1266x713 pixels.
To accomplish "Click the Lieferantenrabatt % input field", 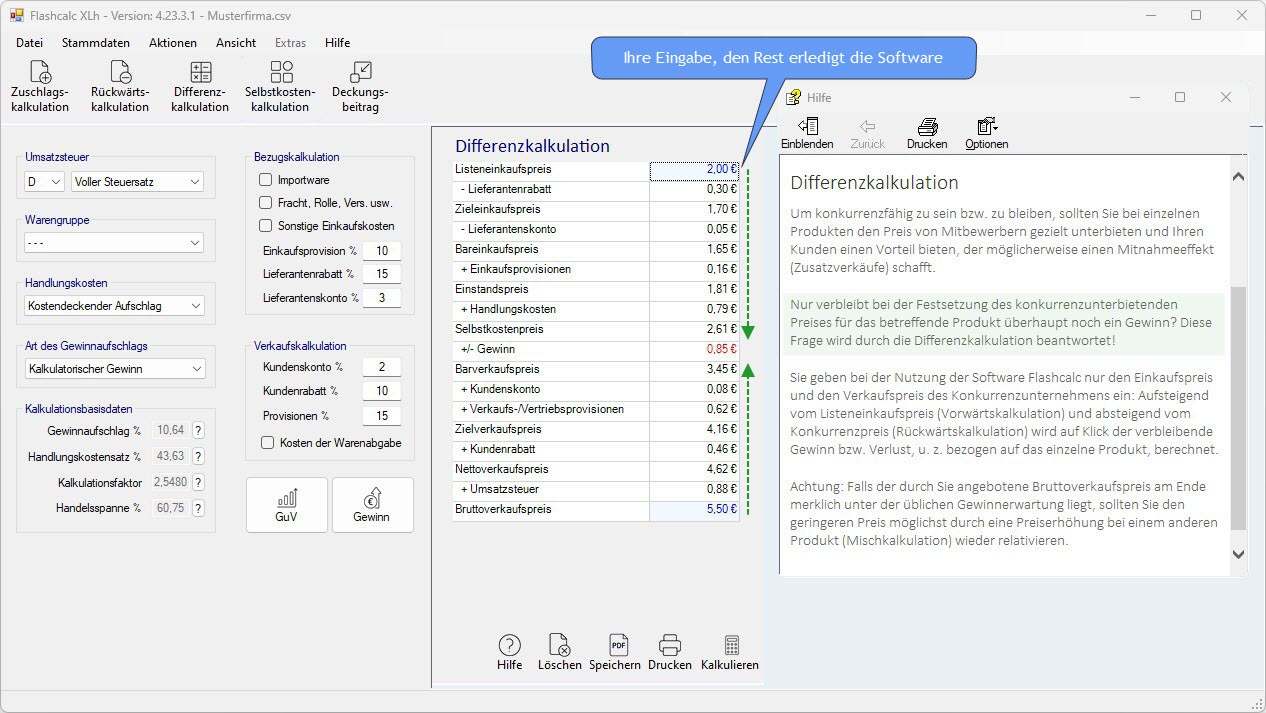I will [x=381, y=274].
